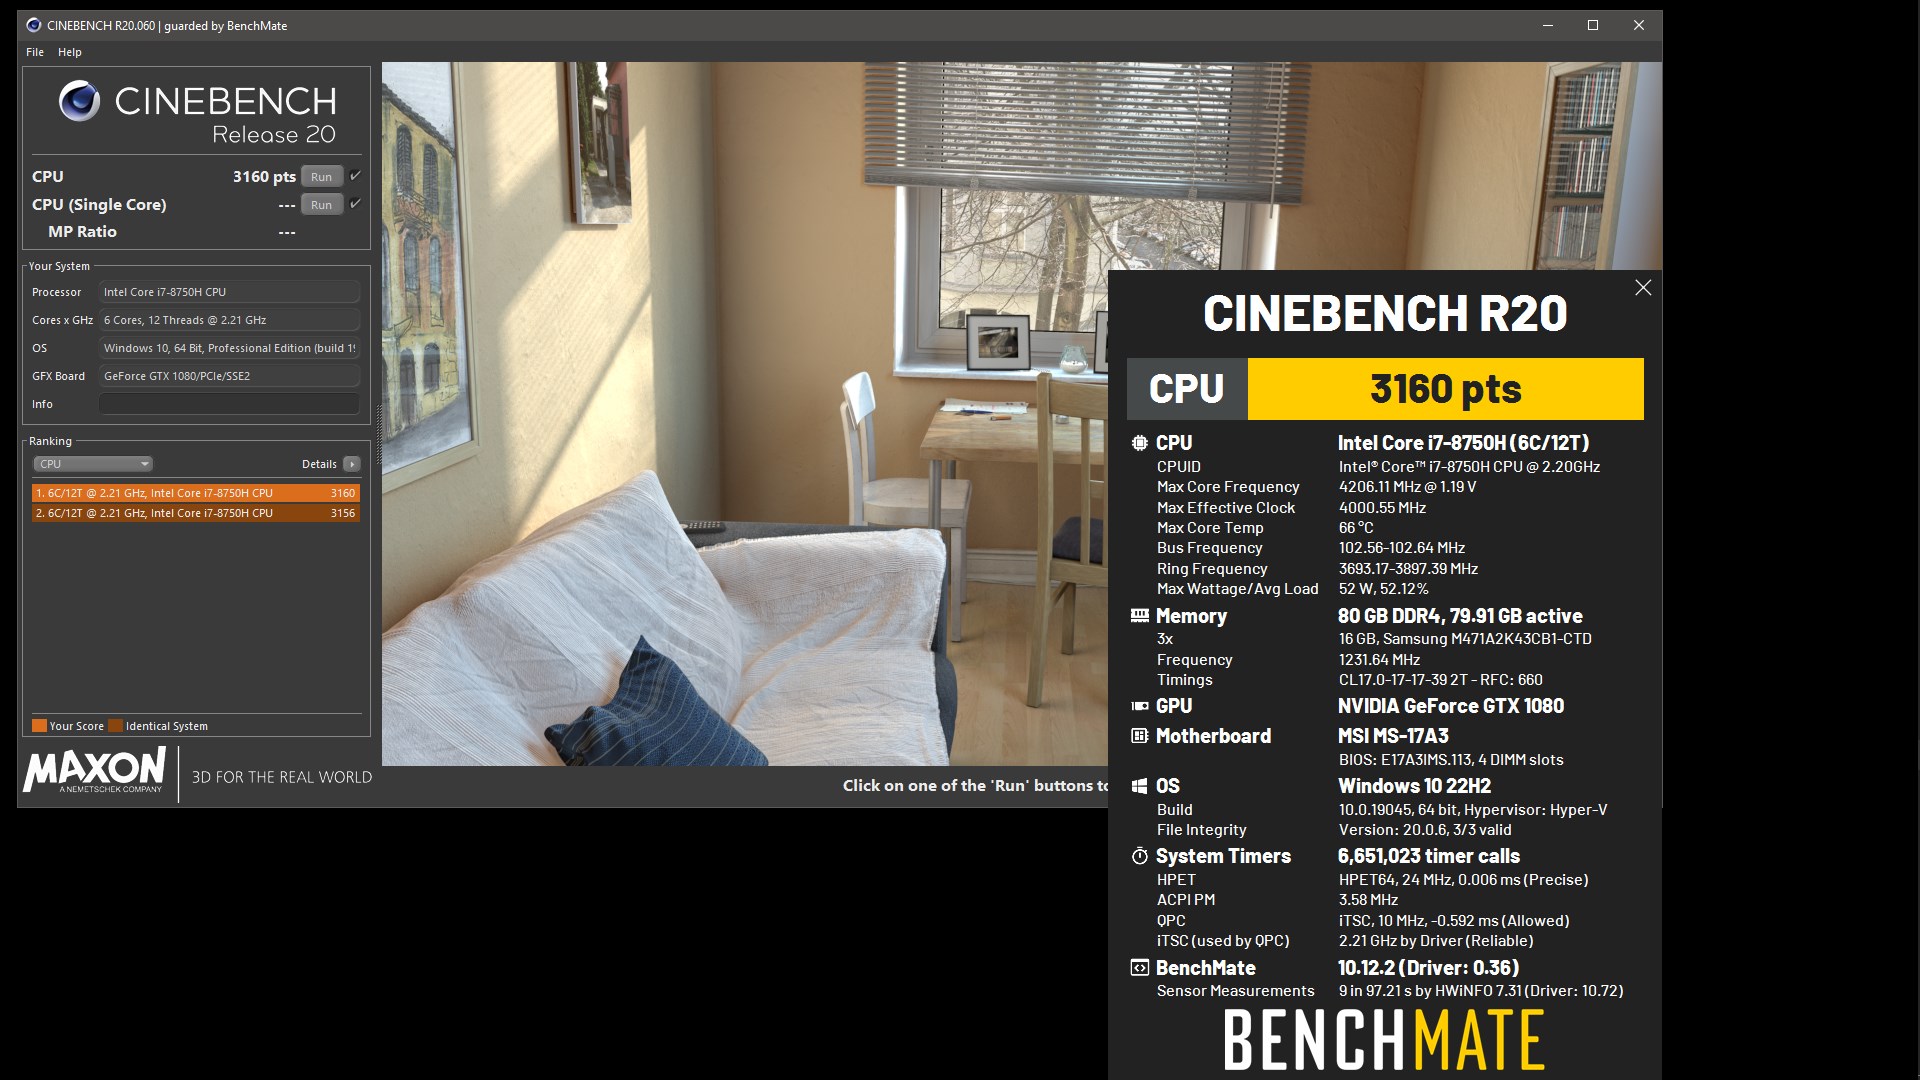Click the HPET64 timer value text
Screen dimensions: 1920x1080
[1463, 880]
